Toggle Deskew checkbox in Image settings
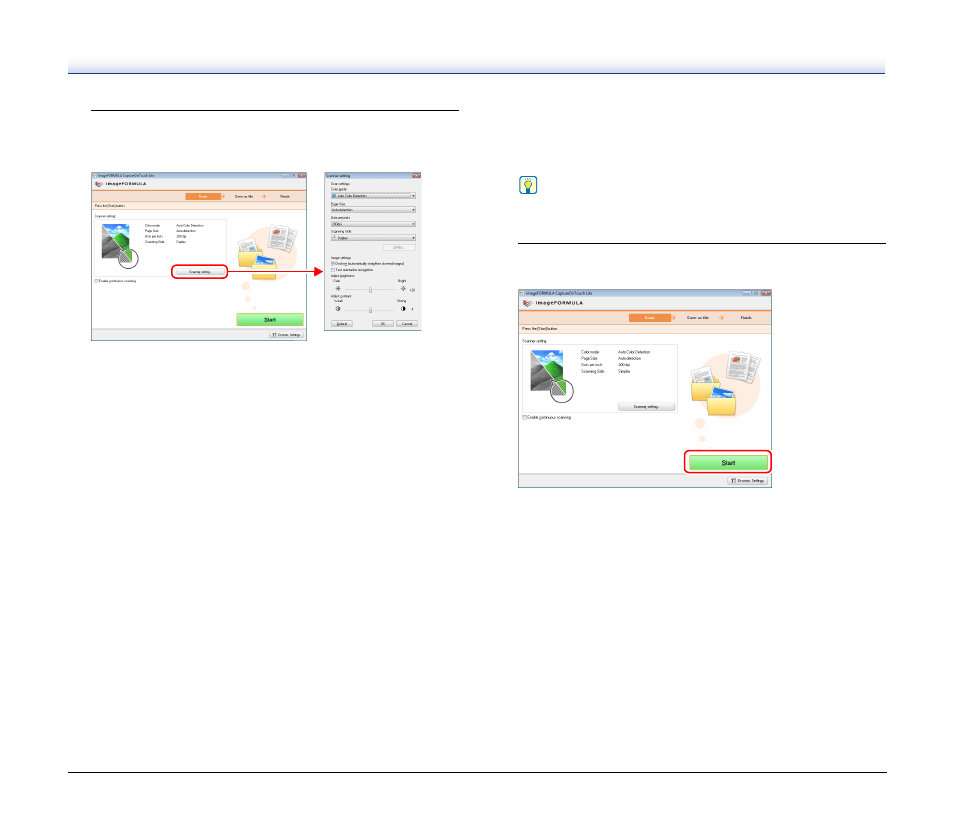 coord(333,264)
